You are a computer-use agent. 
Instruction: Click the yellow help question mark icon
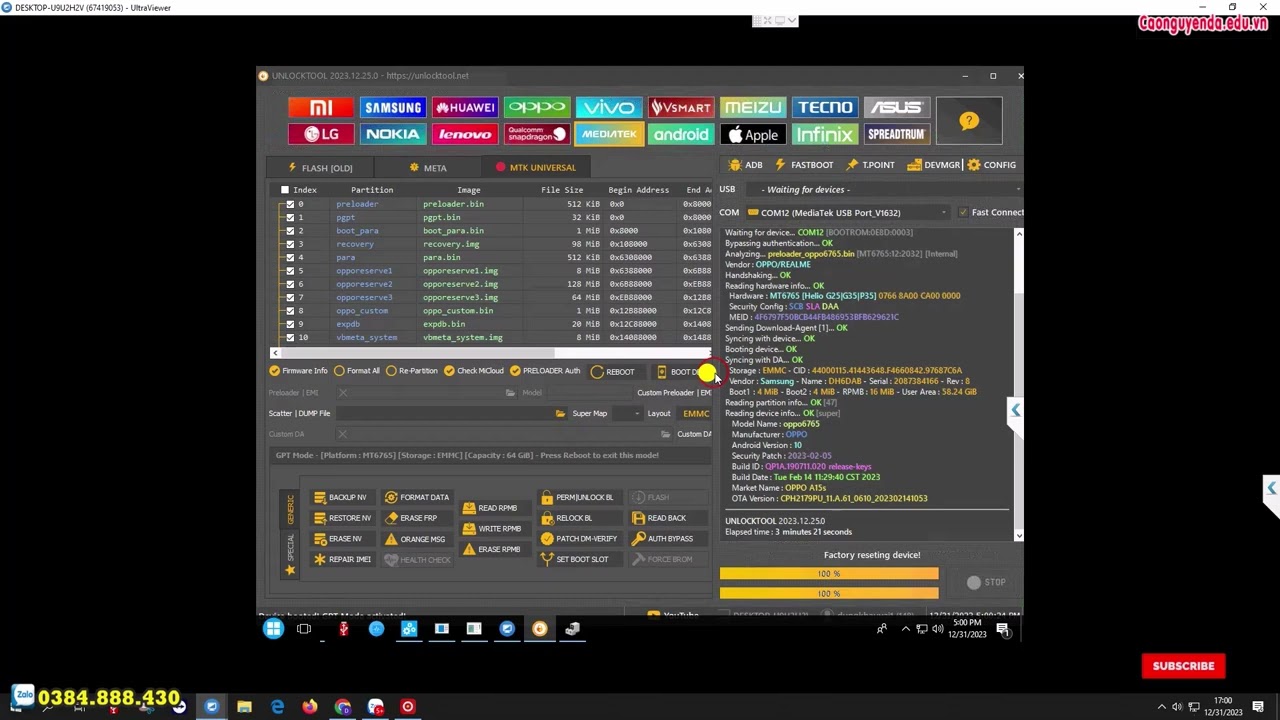tap(968, 121)
